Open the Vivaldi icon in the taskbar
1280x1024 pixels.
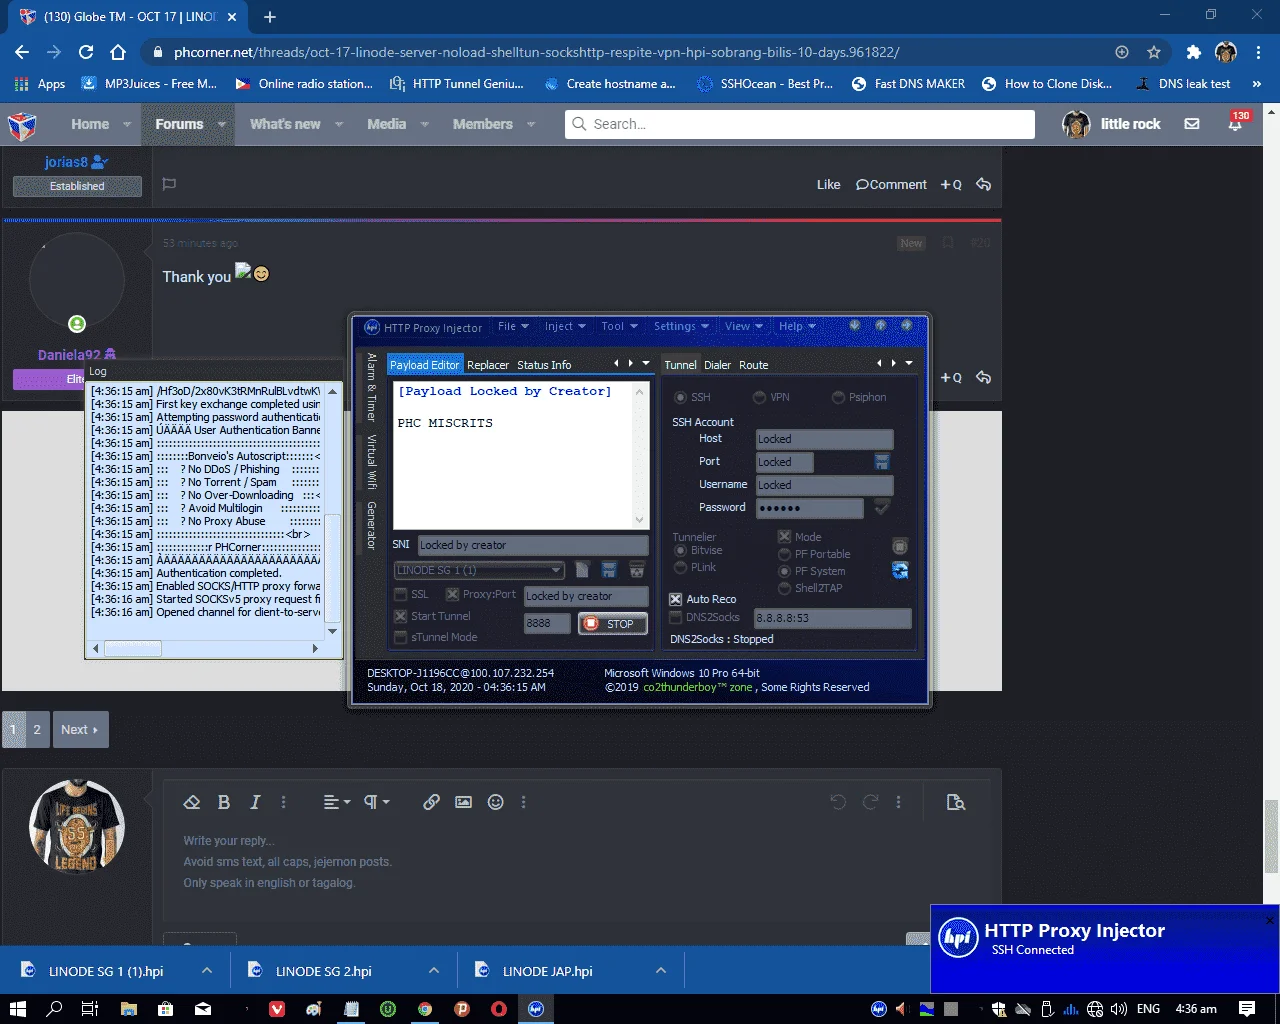[x=277, y=1009]
